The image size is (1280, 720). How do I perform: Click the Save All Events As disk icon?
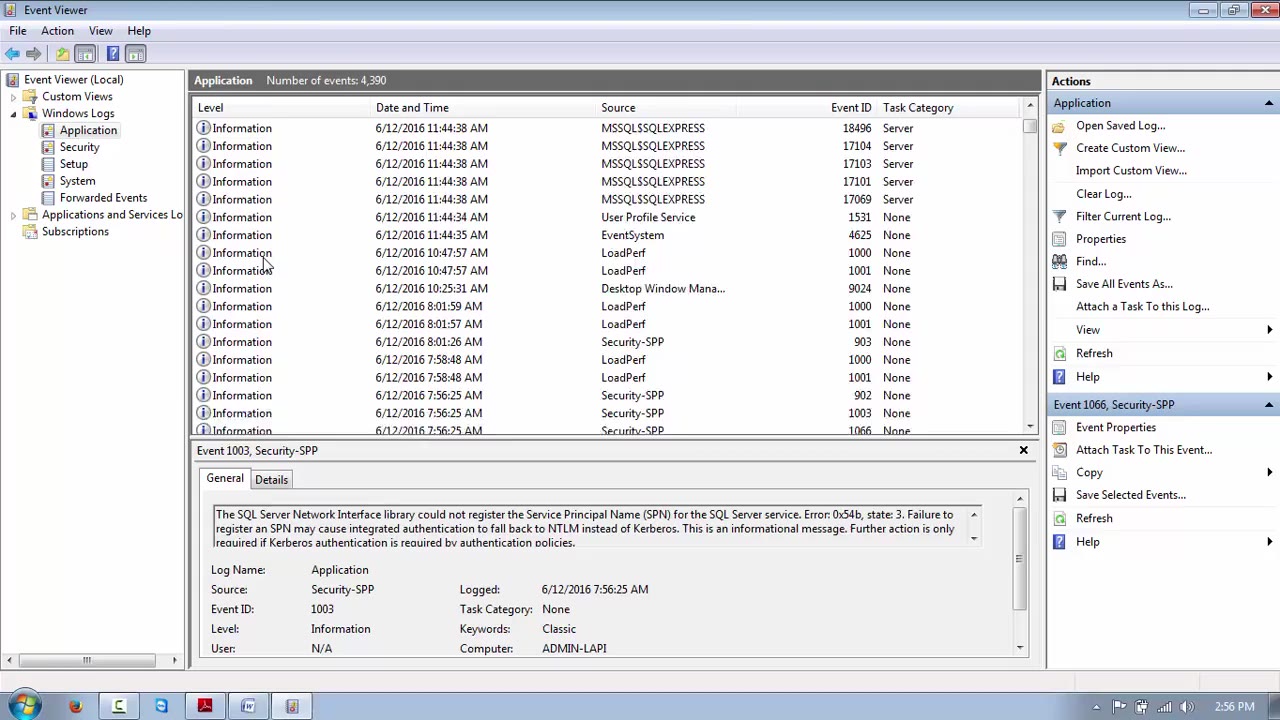(1059, 284)
